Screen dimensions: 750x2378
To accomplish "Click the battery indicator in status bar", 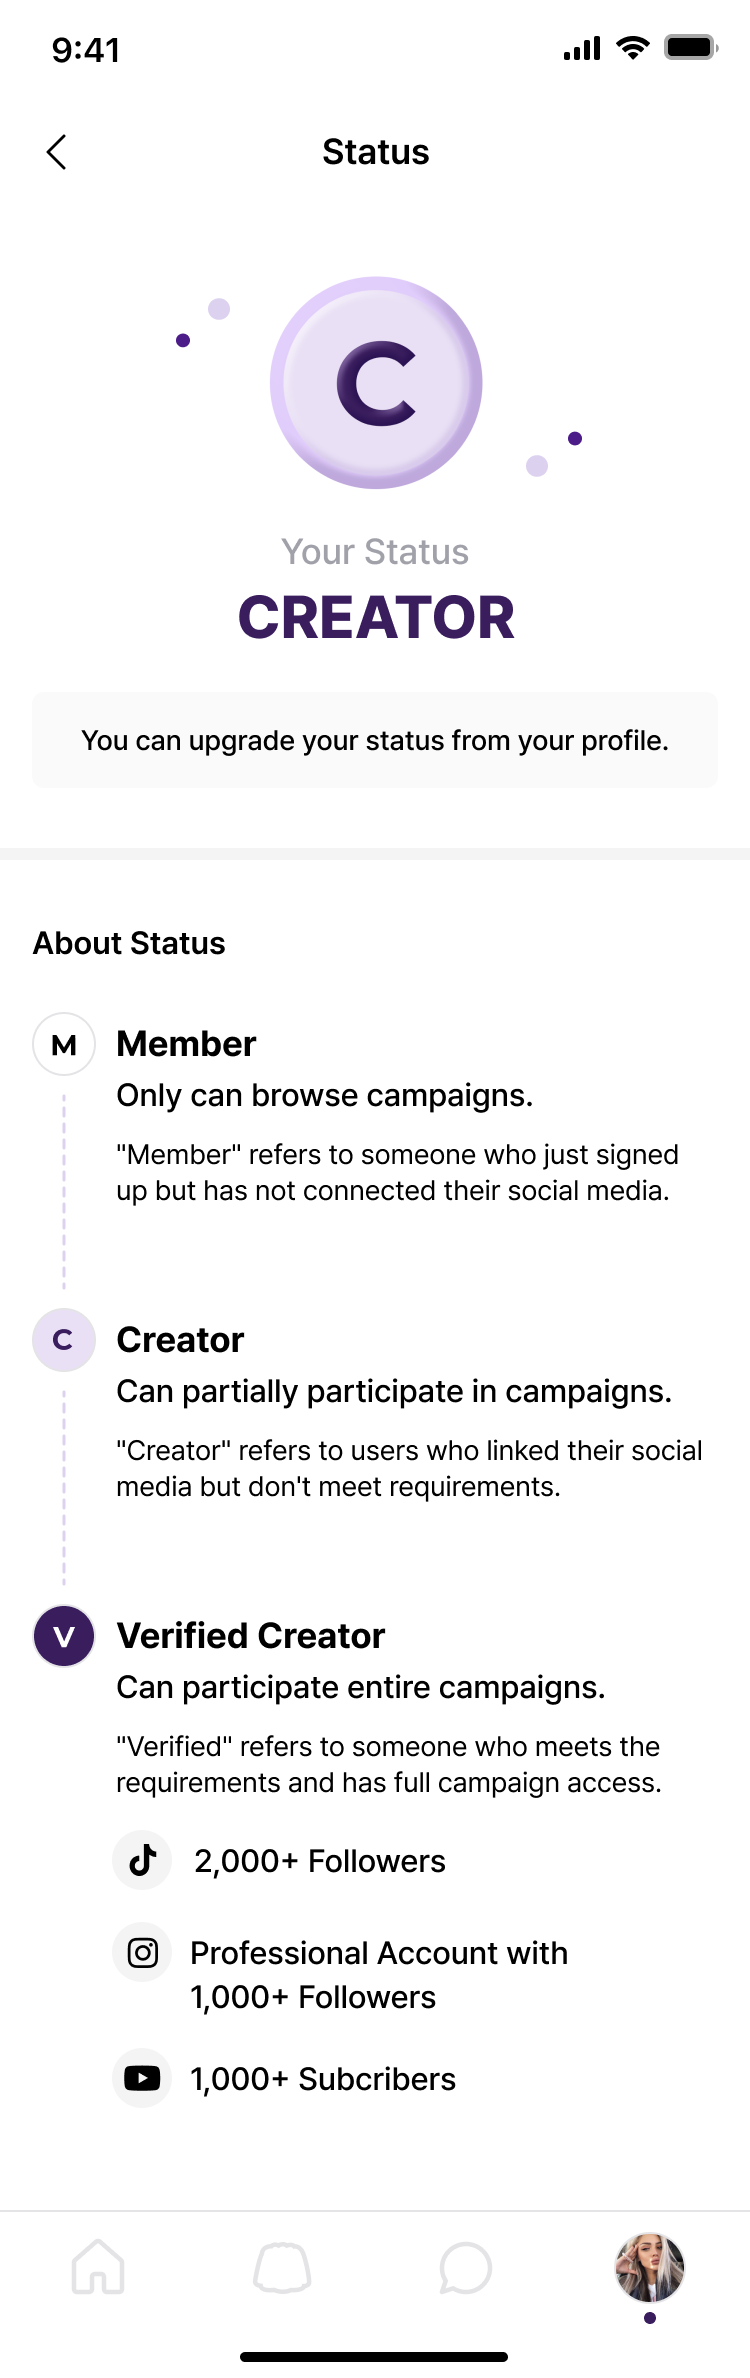I will (690, 48).
